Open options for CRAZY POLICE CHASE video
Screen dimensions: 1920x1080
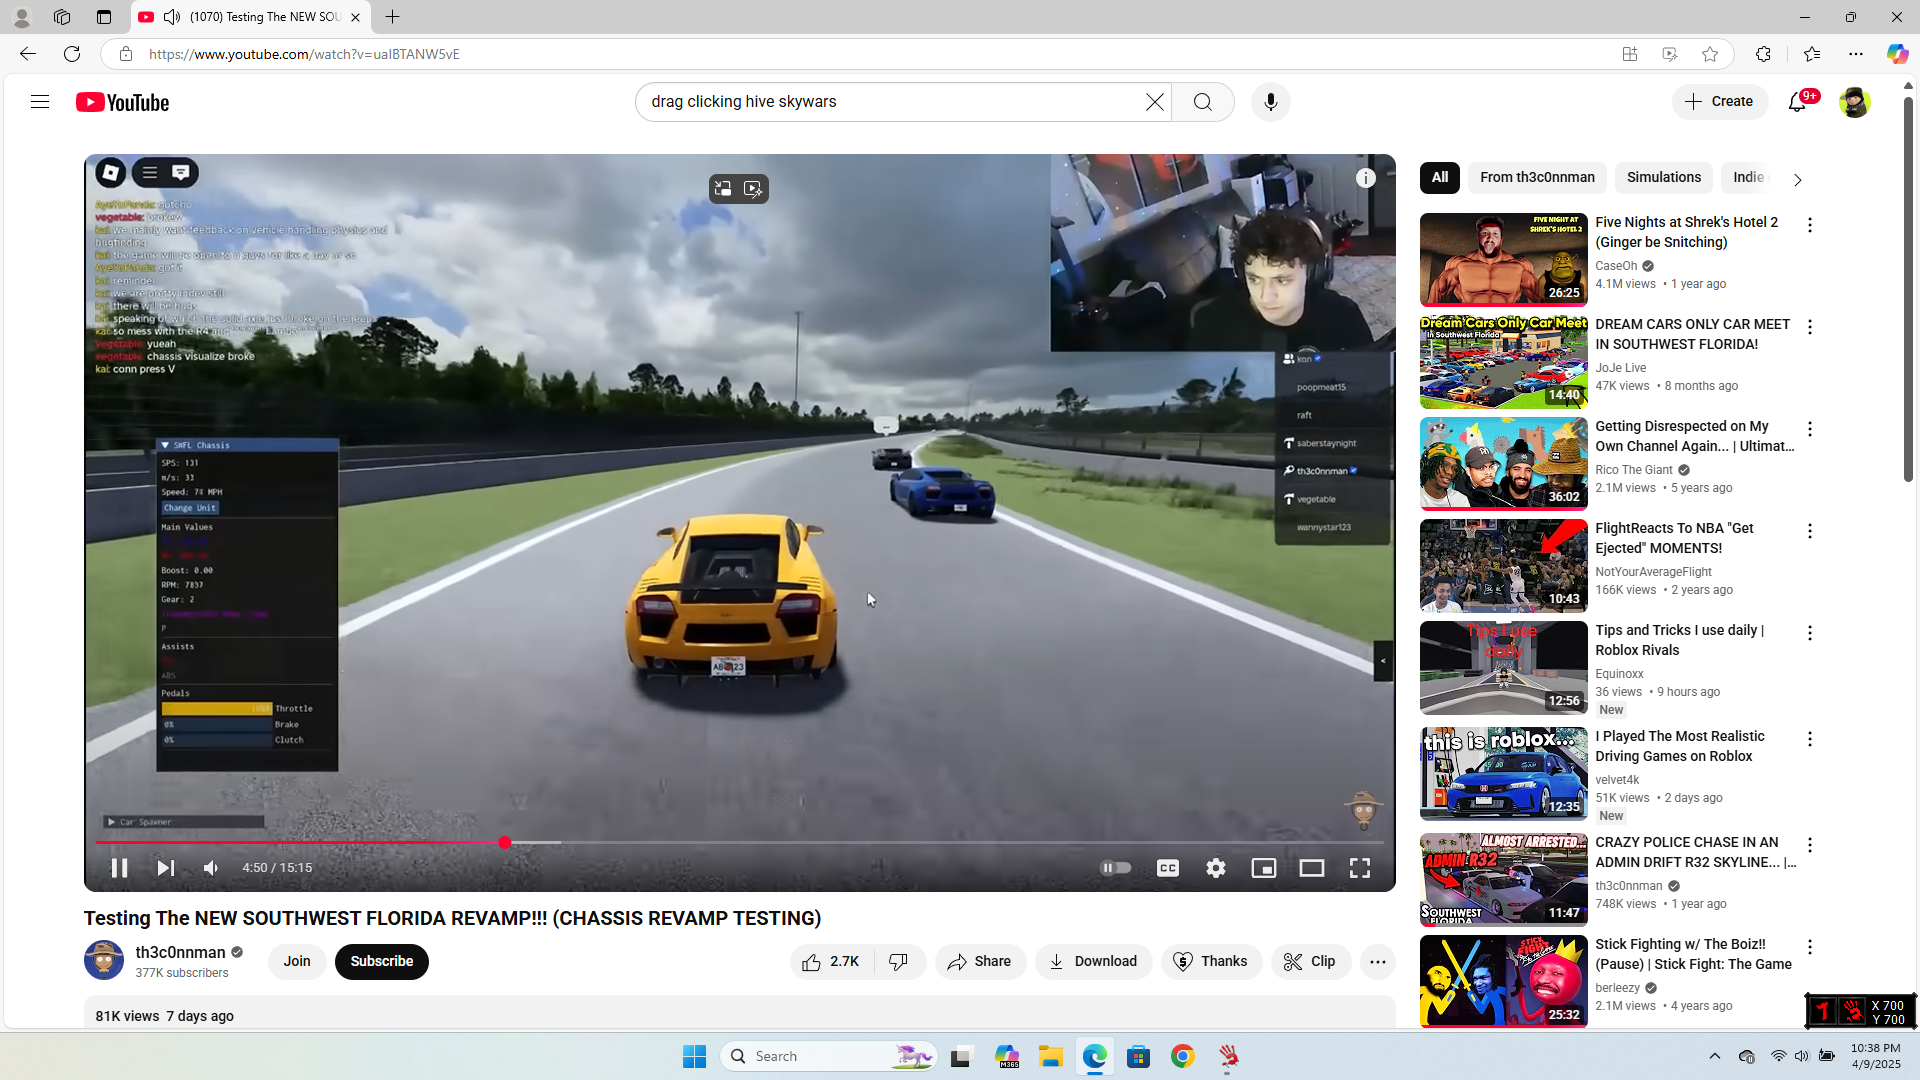pyautogui.click(x=1810, y=846)
